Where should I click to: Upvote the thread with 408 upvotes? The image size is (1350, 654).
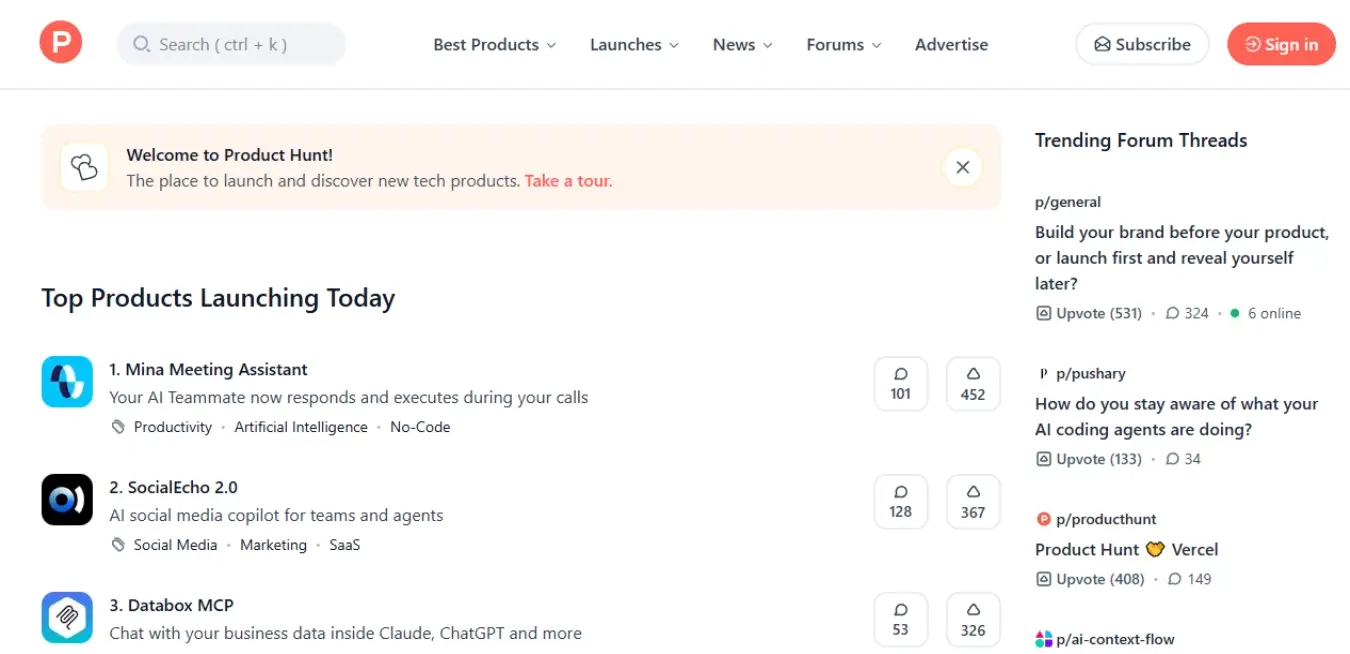(1088, 579)
